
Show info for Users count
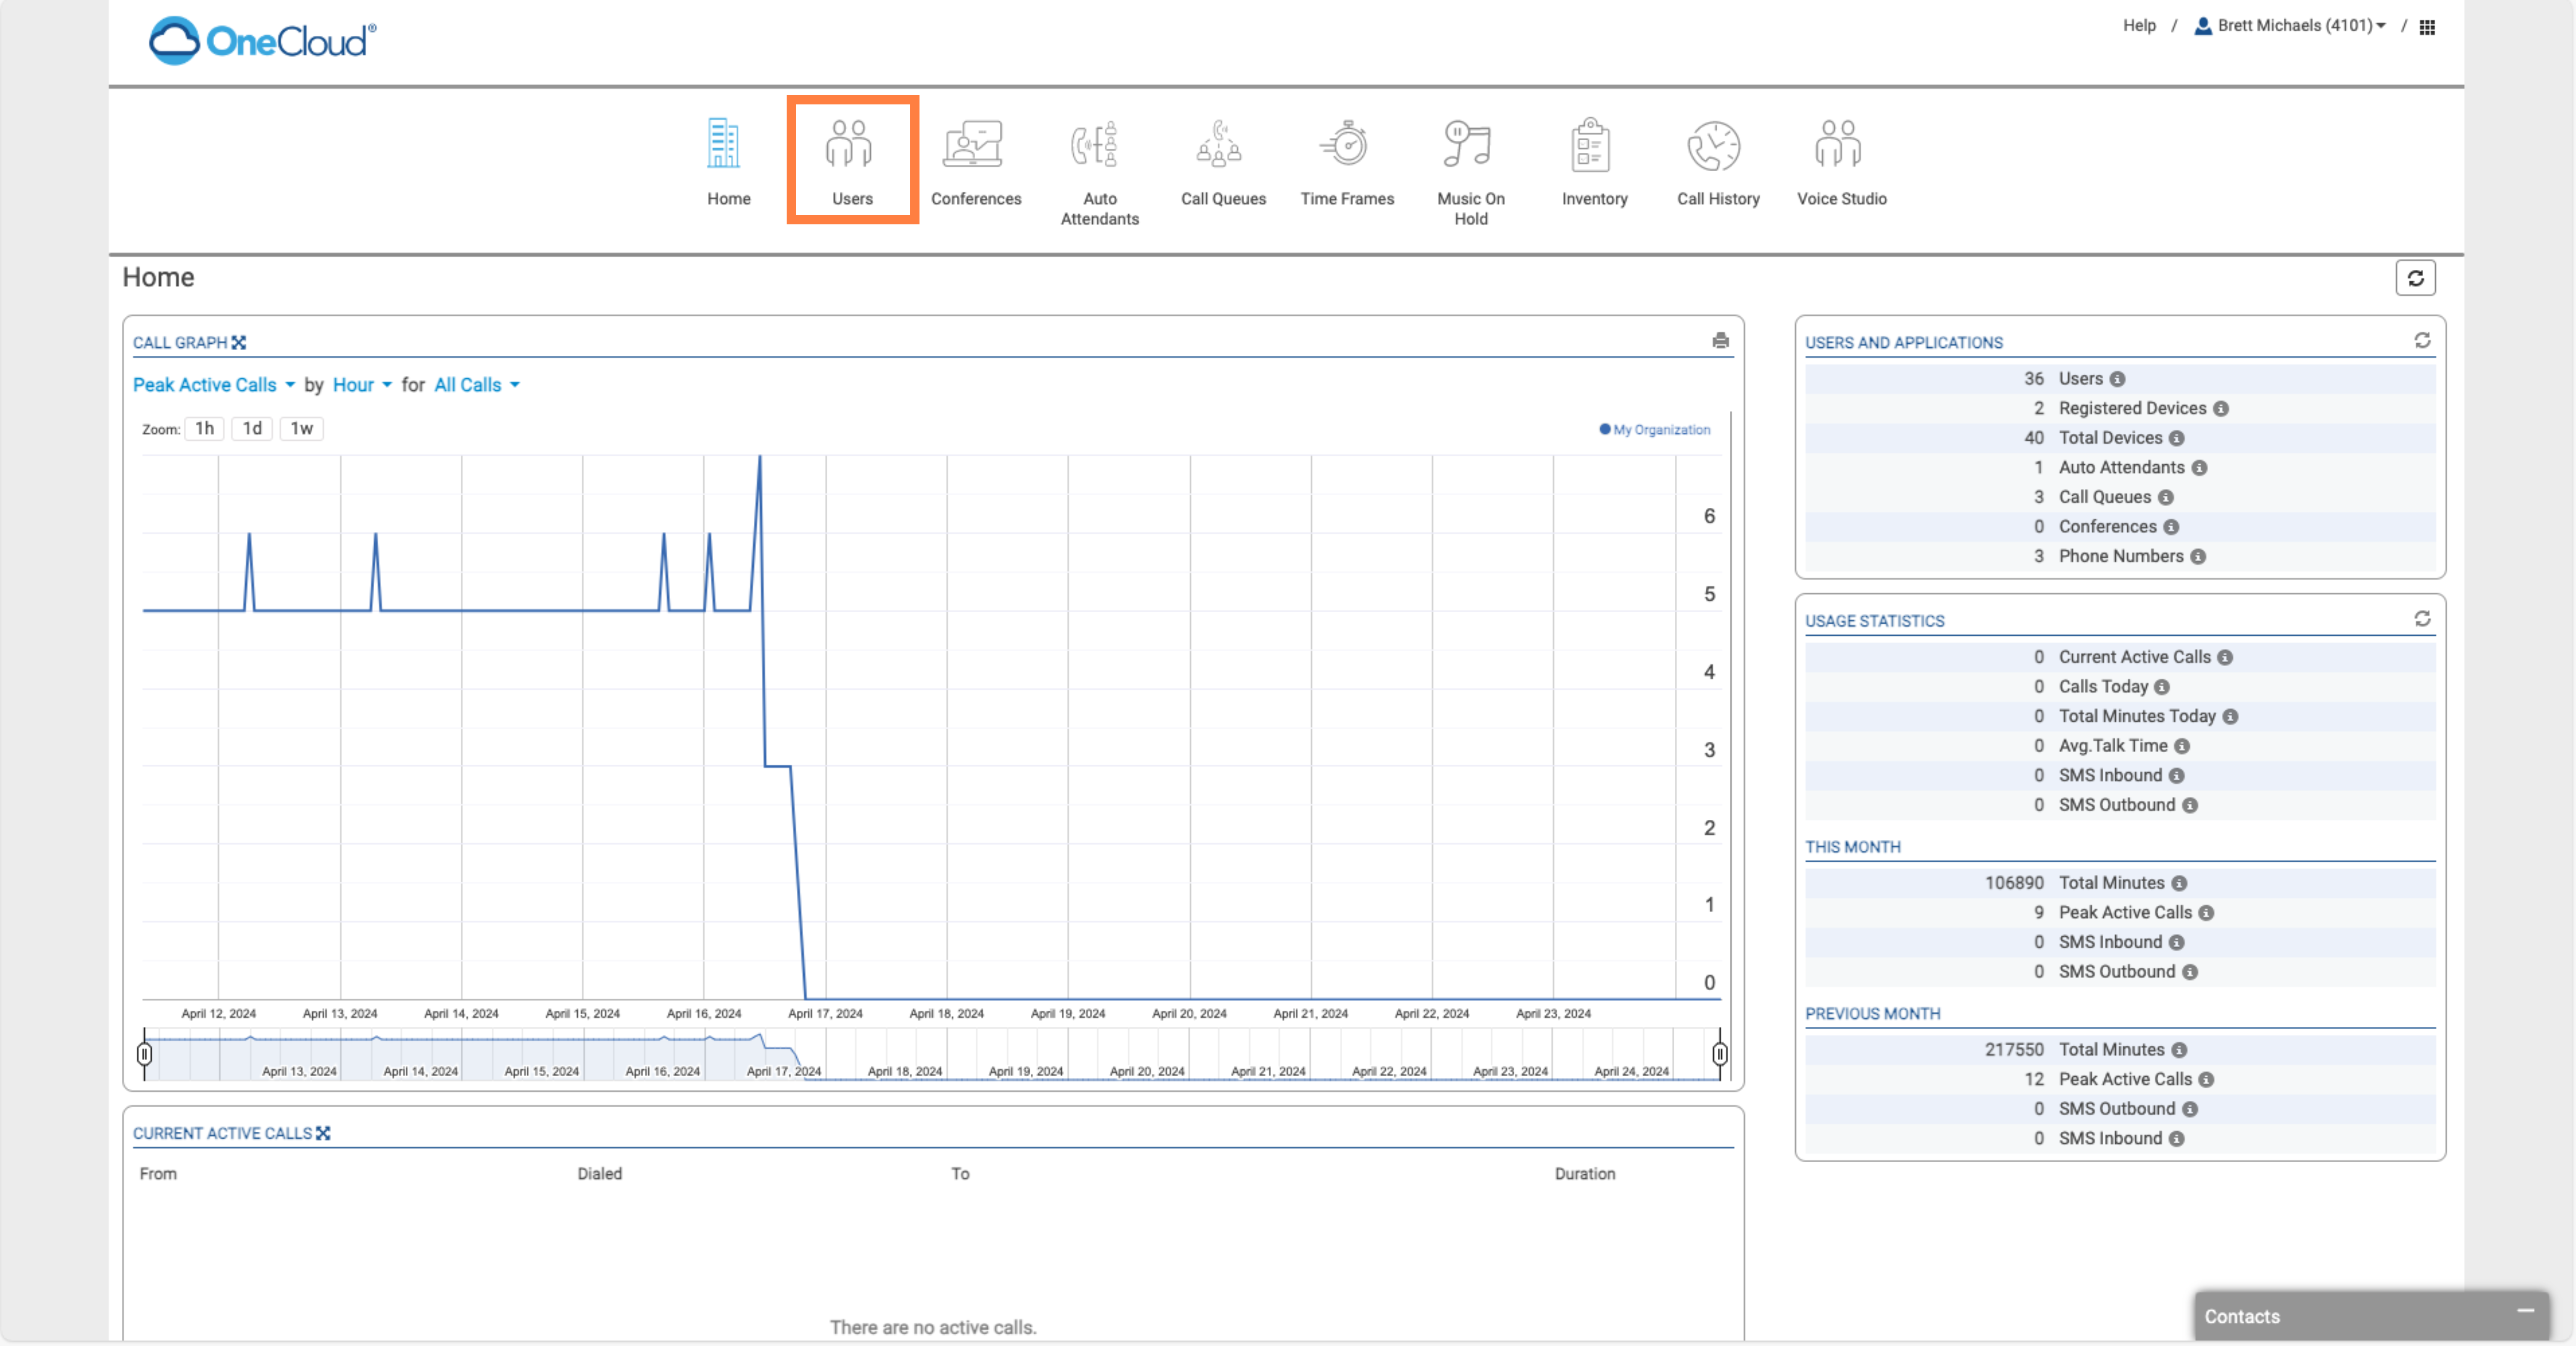pyautogui.click(x=2117, y=379)
